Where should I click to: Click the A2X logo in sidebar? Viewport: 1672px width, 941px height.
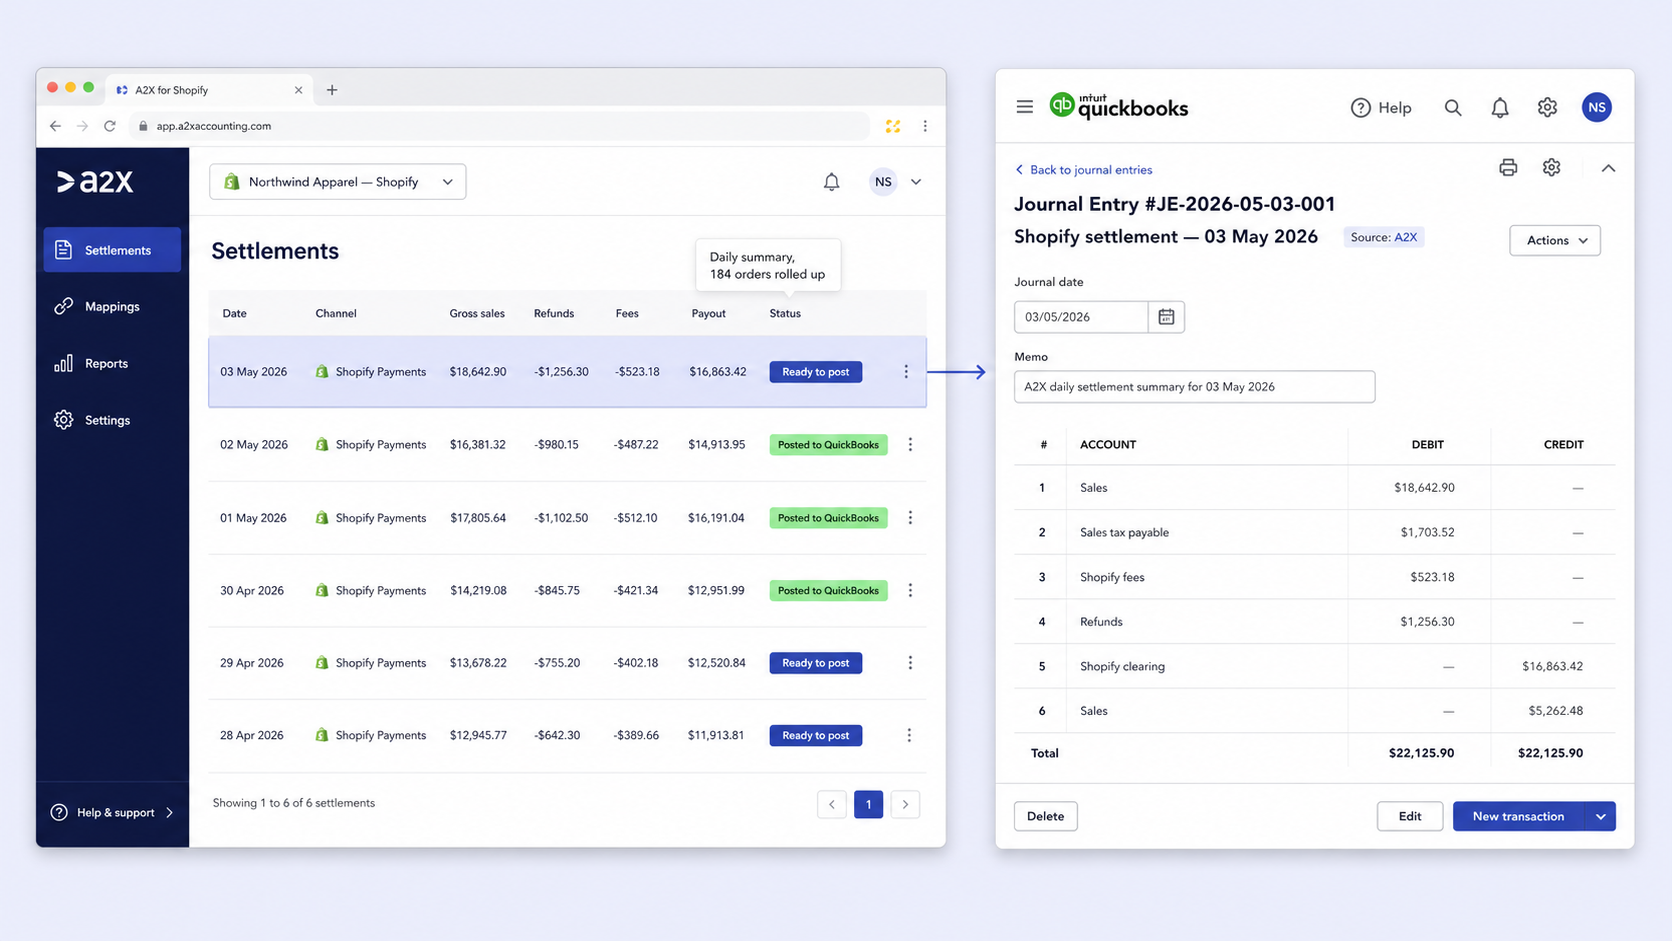tap(95, 181)
